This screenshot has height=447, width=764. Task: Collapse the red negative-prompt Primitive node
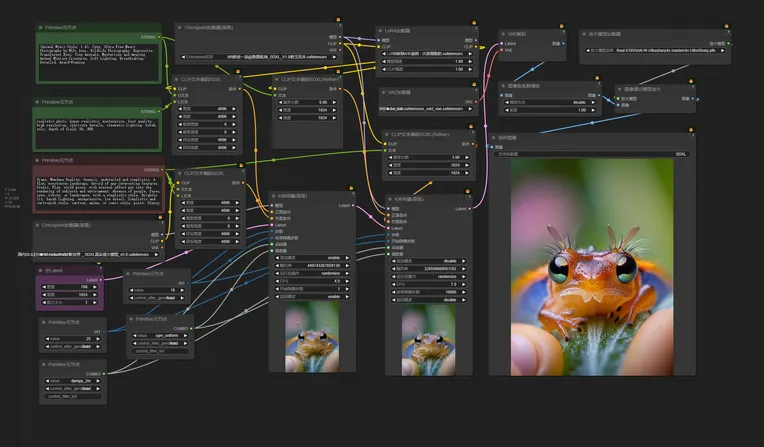click(38, 160)
